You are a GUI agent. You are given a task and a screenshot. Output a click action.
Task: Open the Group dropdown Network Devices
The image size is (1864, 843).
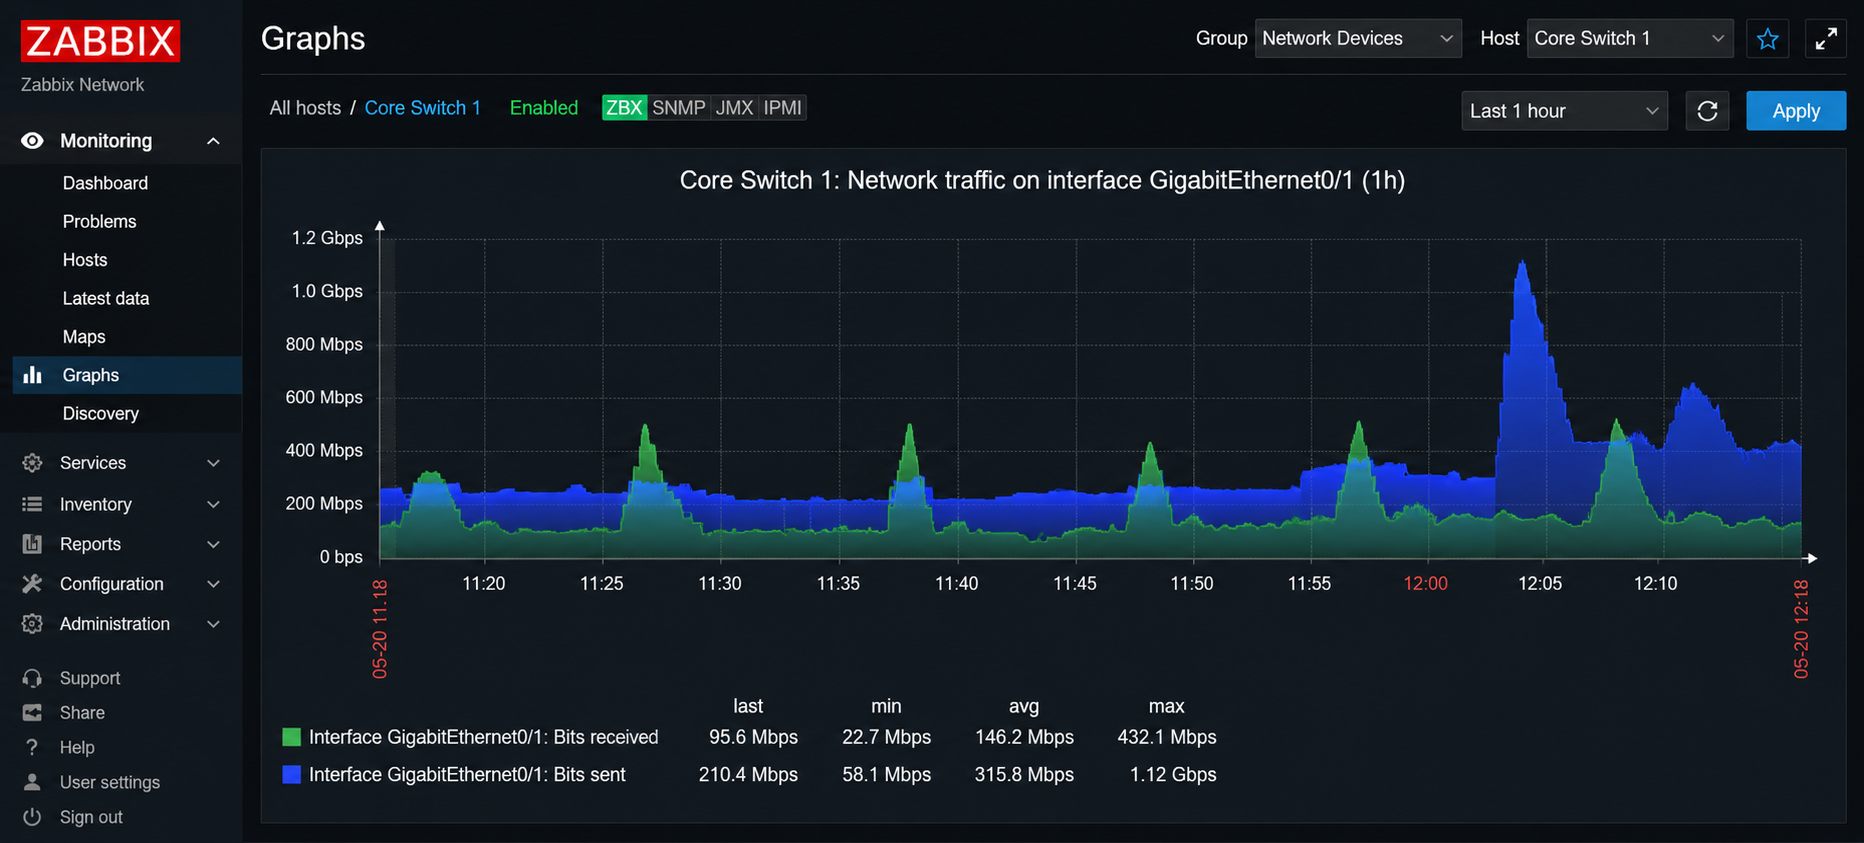[x=1358, y=38]
